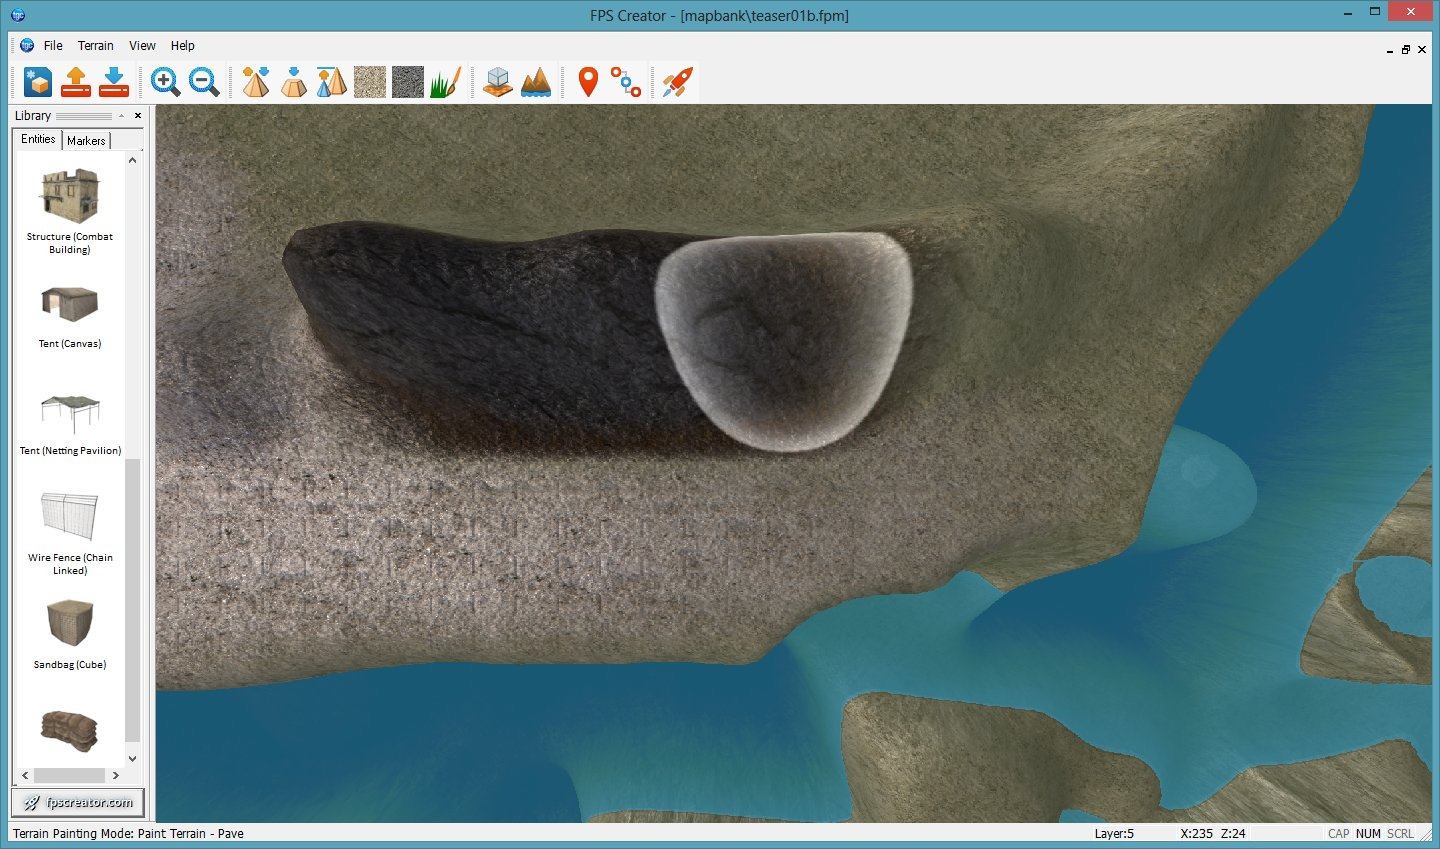Pick the grass painting brush tool
This screenshot has height=849, width=1440.
pos(446,82)
